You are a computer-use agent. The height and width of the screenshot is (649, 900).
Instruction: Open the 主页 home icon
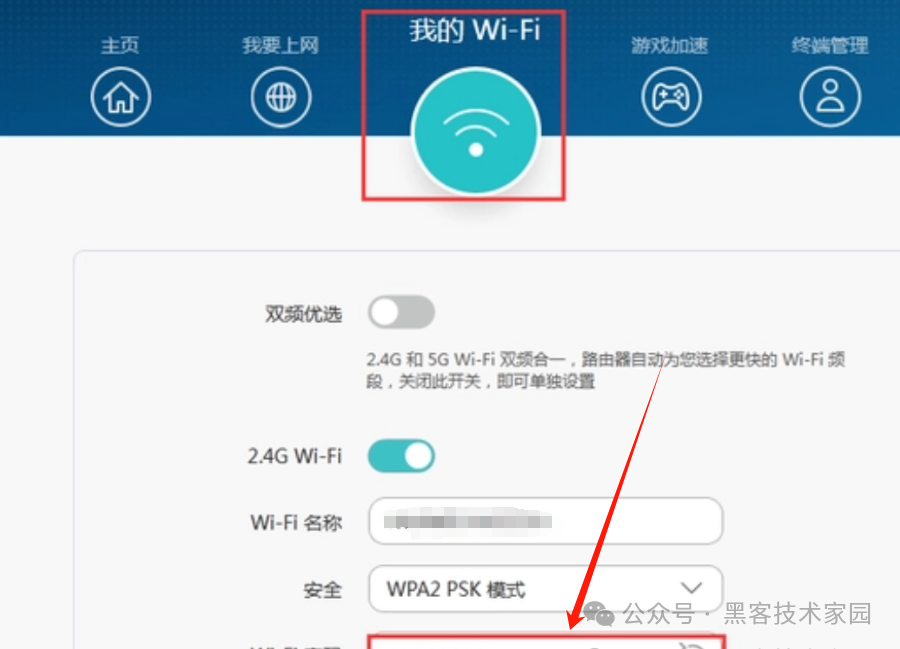click(121, 96)
